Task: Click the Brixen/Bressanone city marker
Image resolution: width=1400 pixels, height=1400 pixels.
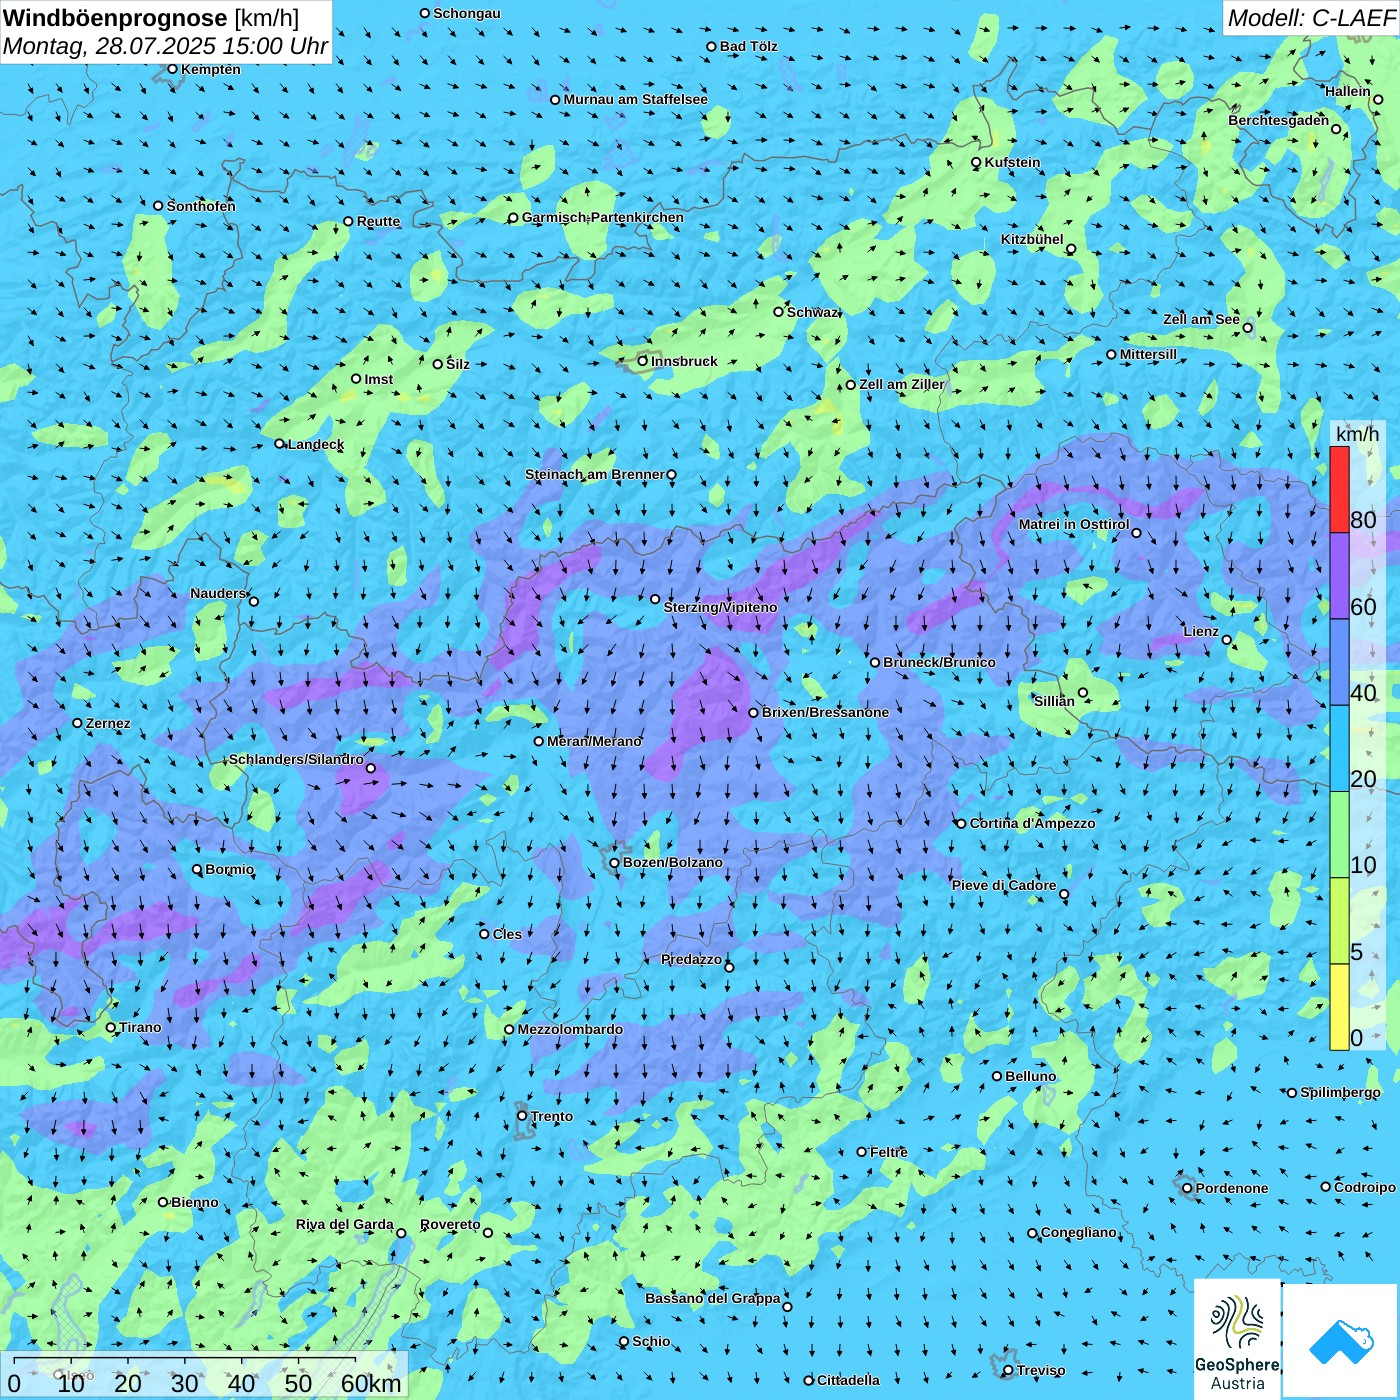Action: pyautogui.click(x=754, y=712)
